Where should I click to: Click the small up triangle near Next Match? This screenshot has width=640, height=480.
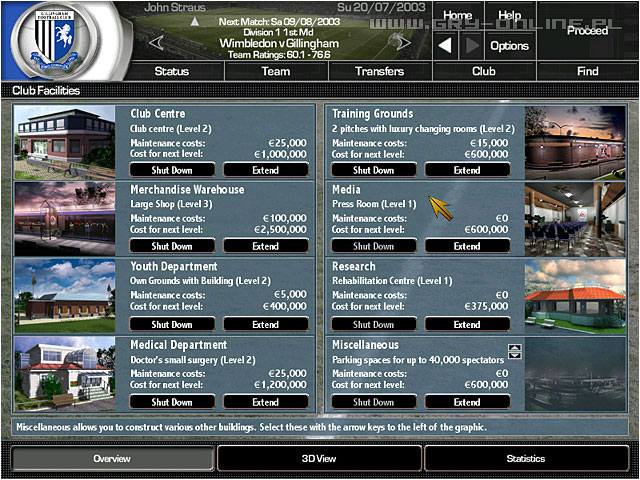click(195, 21)
